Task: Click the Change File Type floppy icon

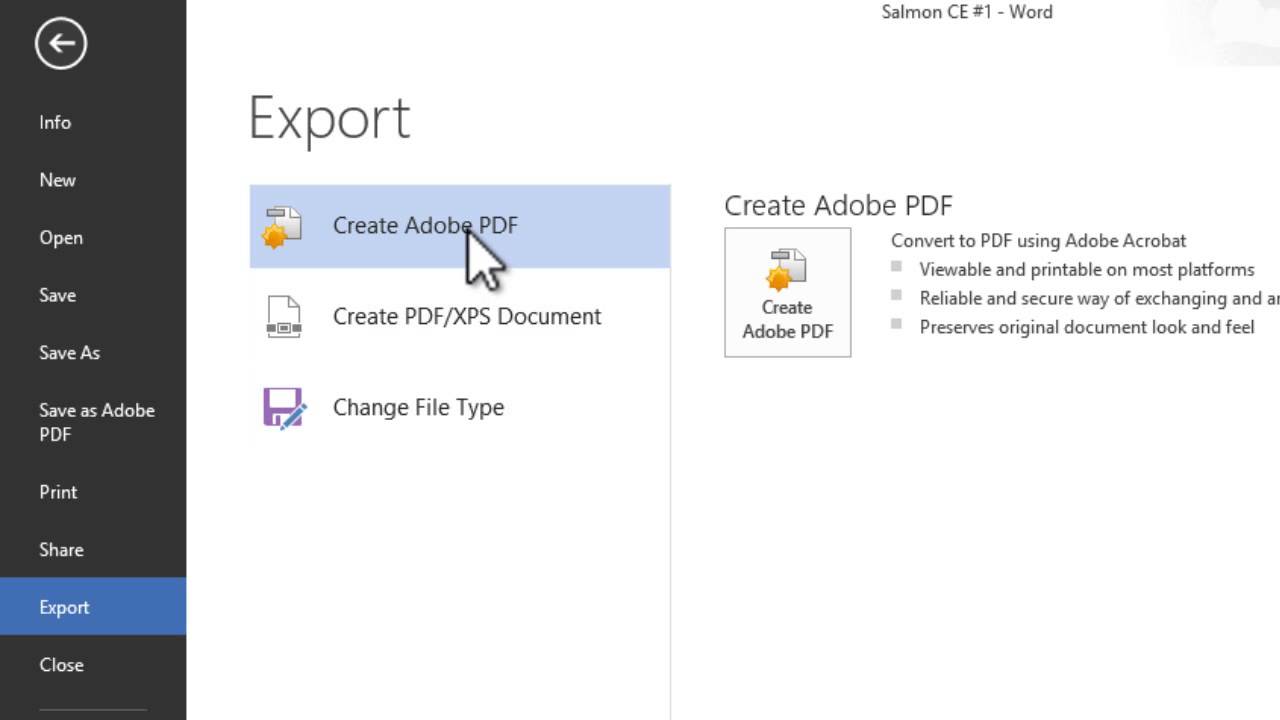Action: click(x=284, y=408)
